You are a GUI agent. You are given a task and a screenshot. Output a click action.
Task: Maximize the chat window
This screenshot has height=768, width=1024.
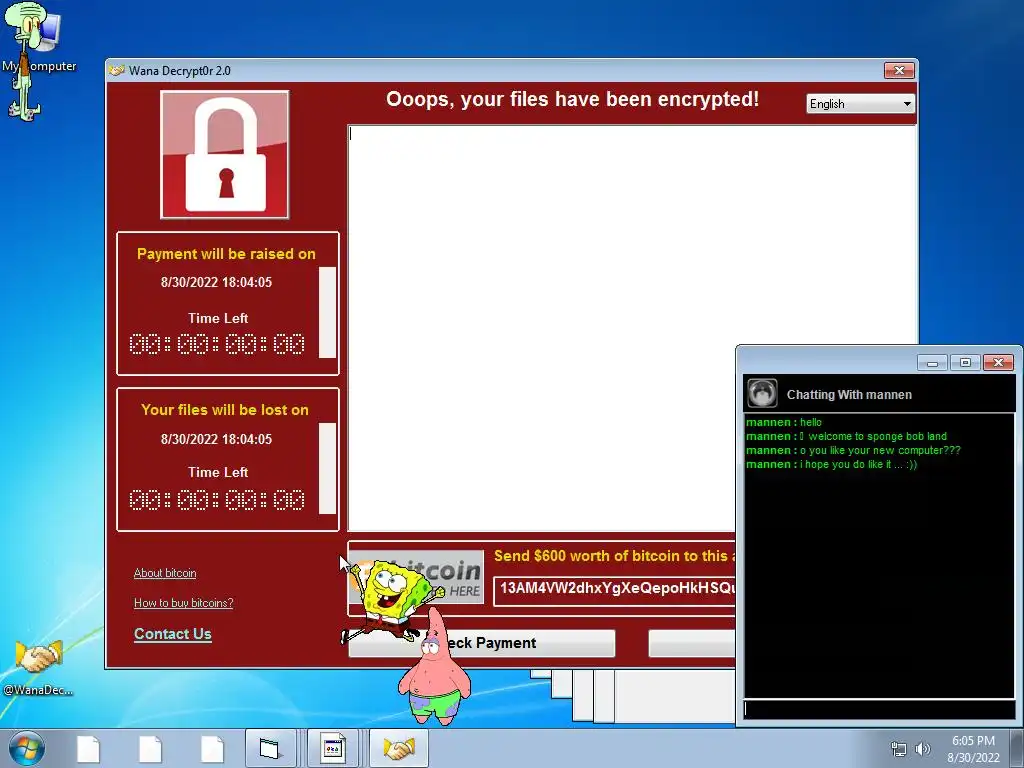tap(965, 362)
